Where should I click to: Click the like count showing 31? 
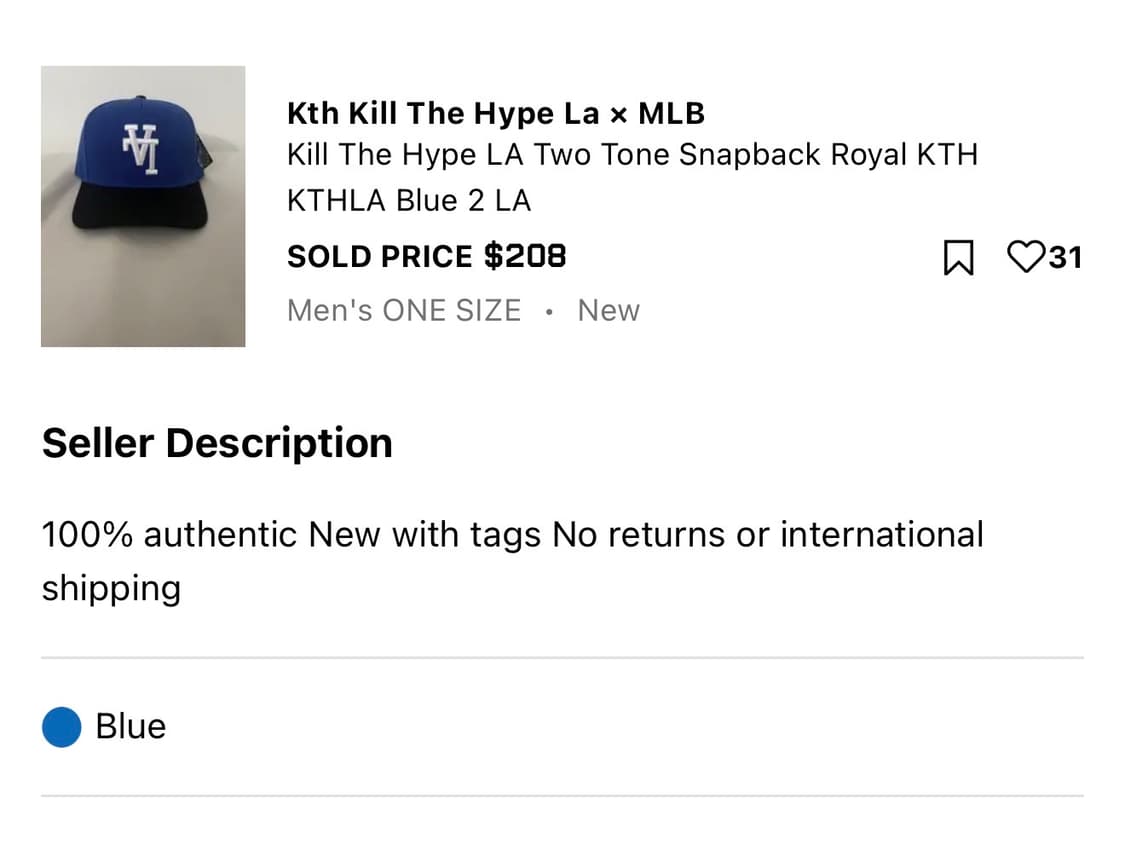pyautogui.click(x=1065, y=258)
